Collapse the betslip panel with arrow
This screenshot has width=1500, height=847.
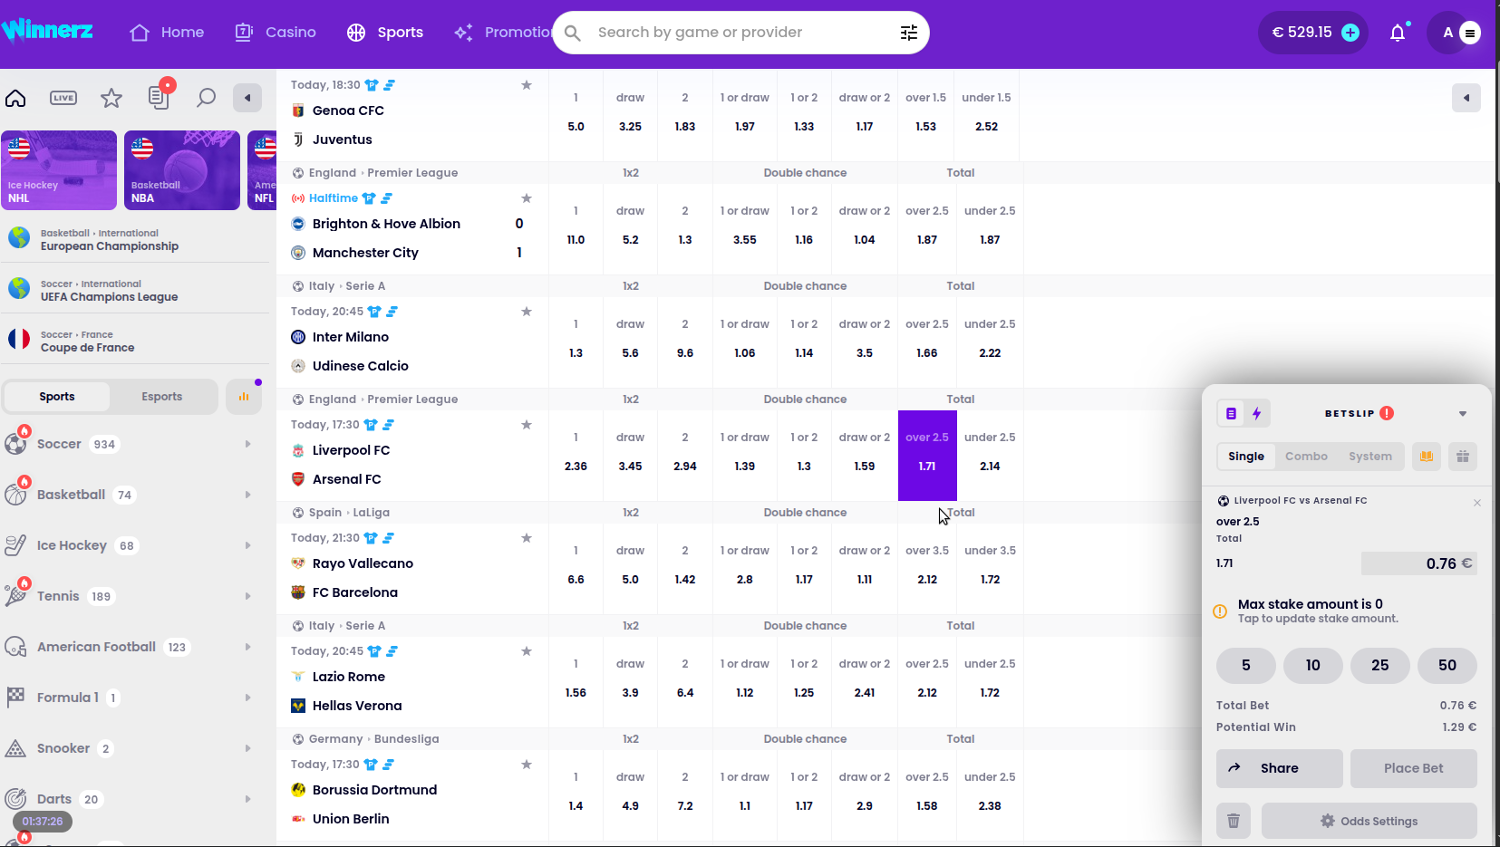pyautogui.click(x=1462, y=413)
